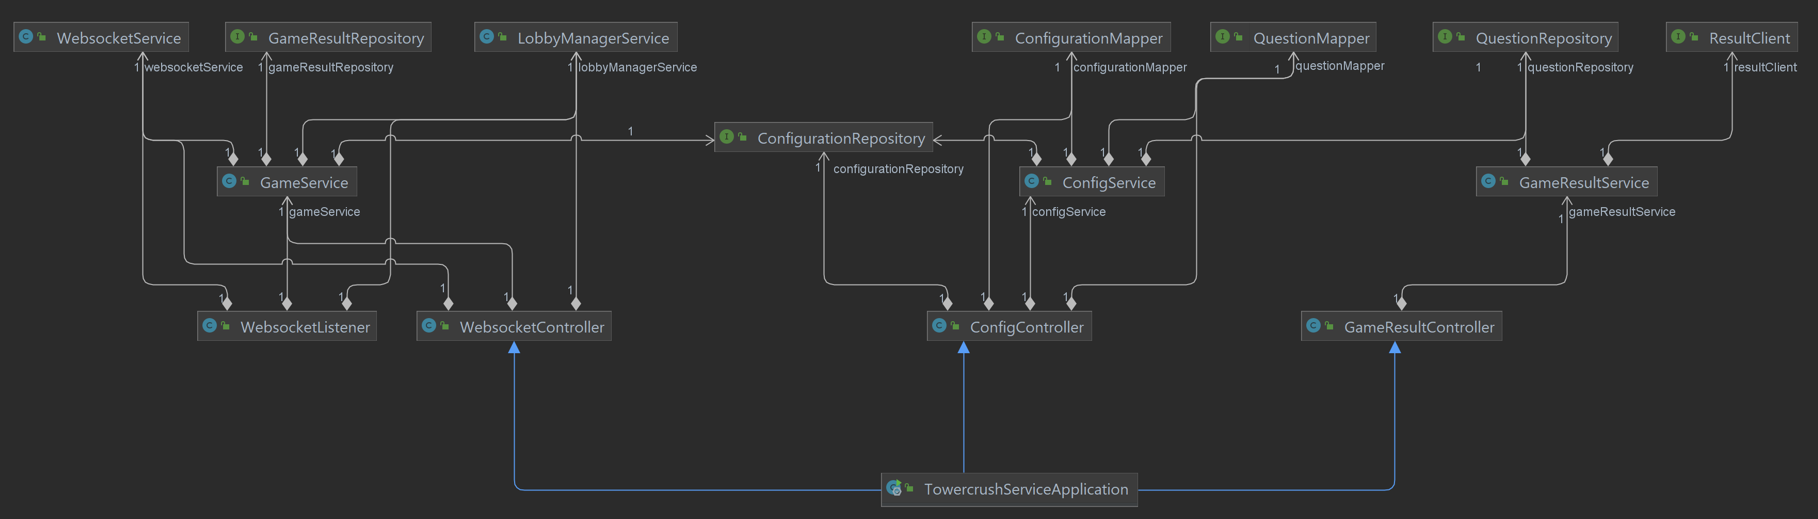Image resolution: width=1818 pixels, height=519 pixels.
Task: Click the GameResultService class icon
Action: (1489, 181)
